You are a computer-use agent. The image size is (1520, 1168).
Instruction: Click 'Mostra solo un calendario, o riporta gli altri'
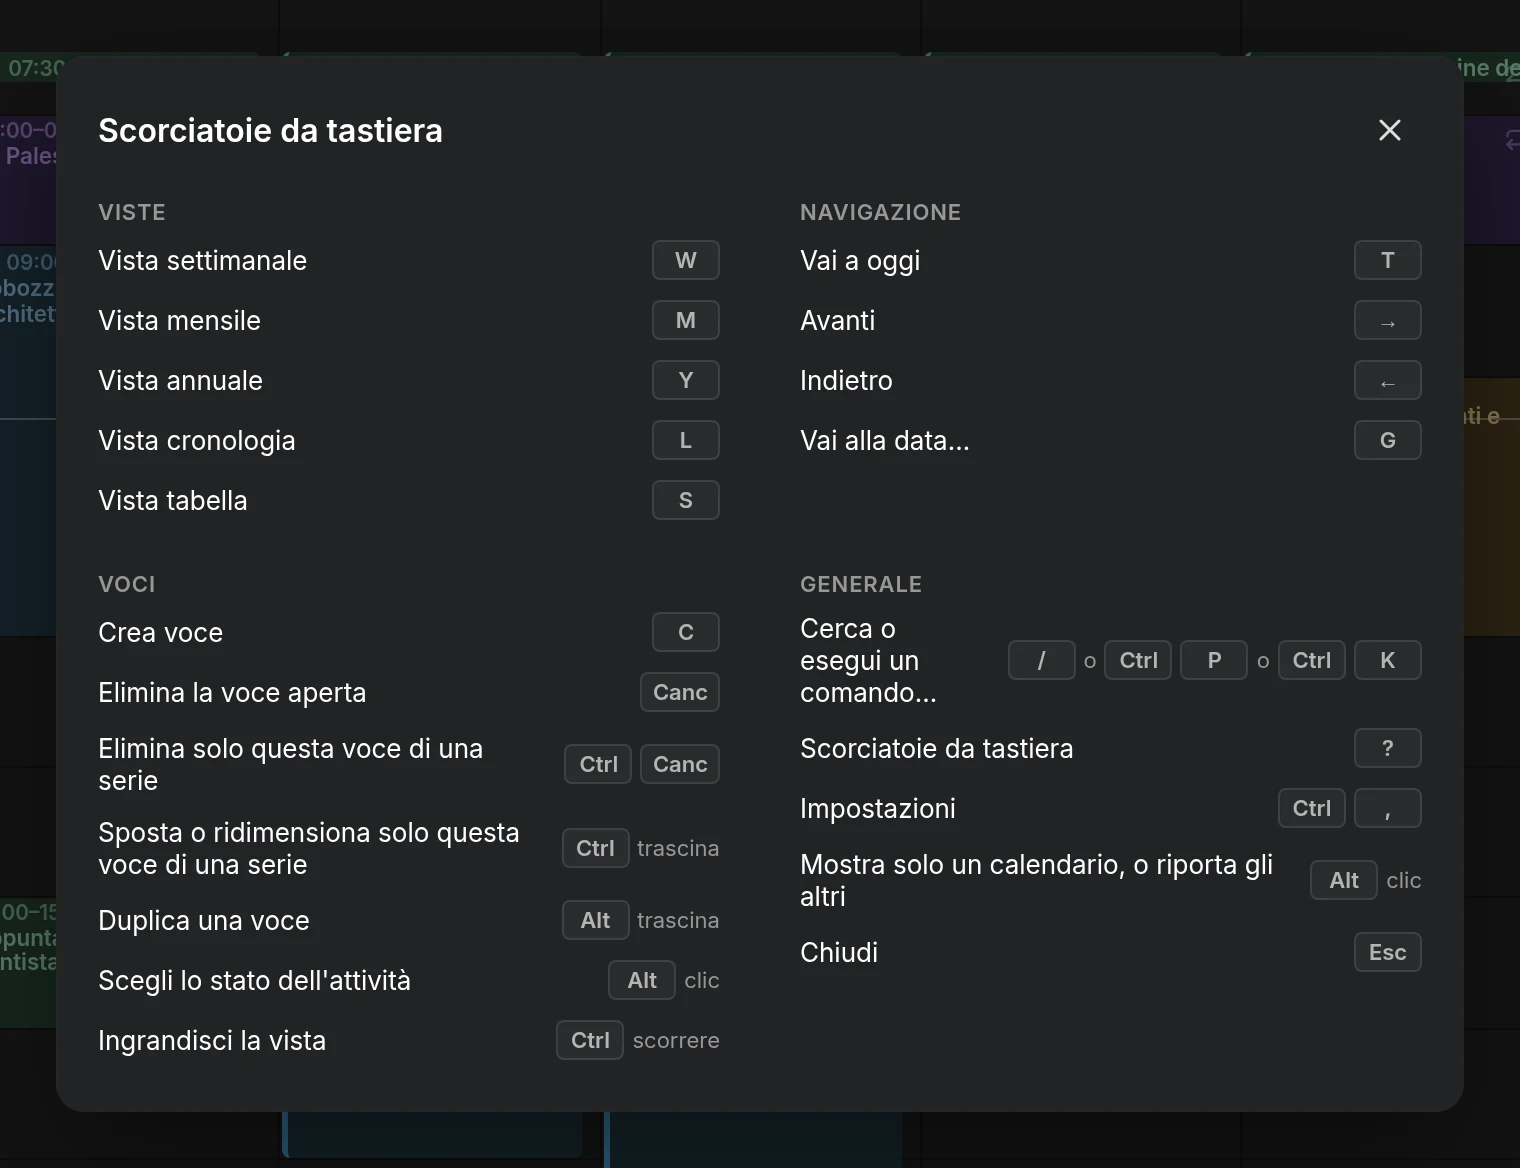(1036, 880)
